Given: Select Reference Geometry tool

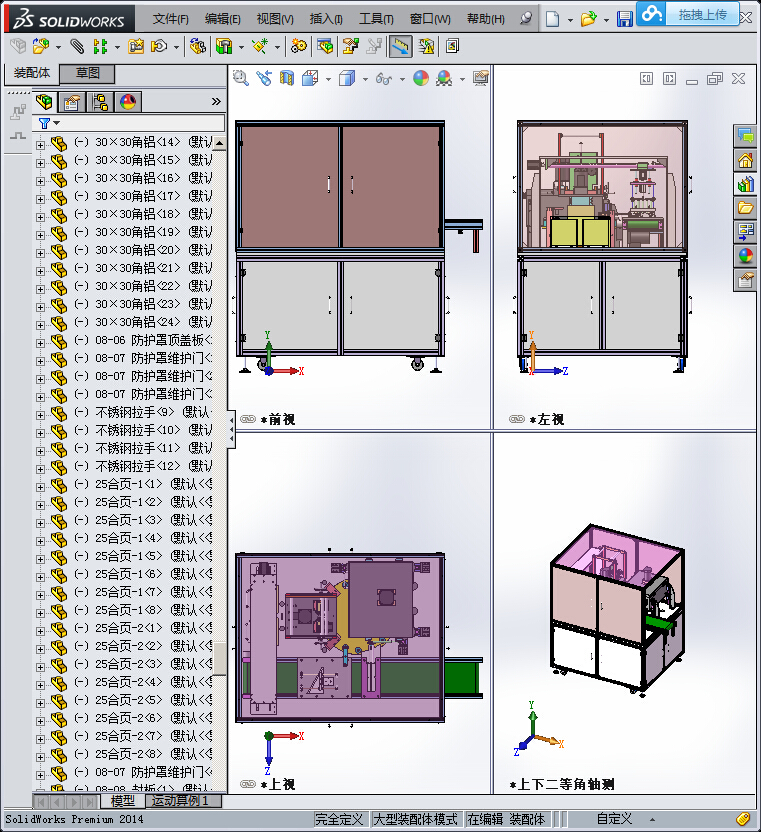Looking at the screenshot, I should [x=260, y=47].
